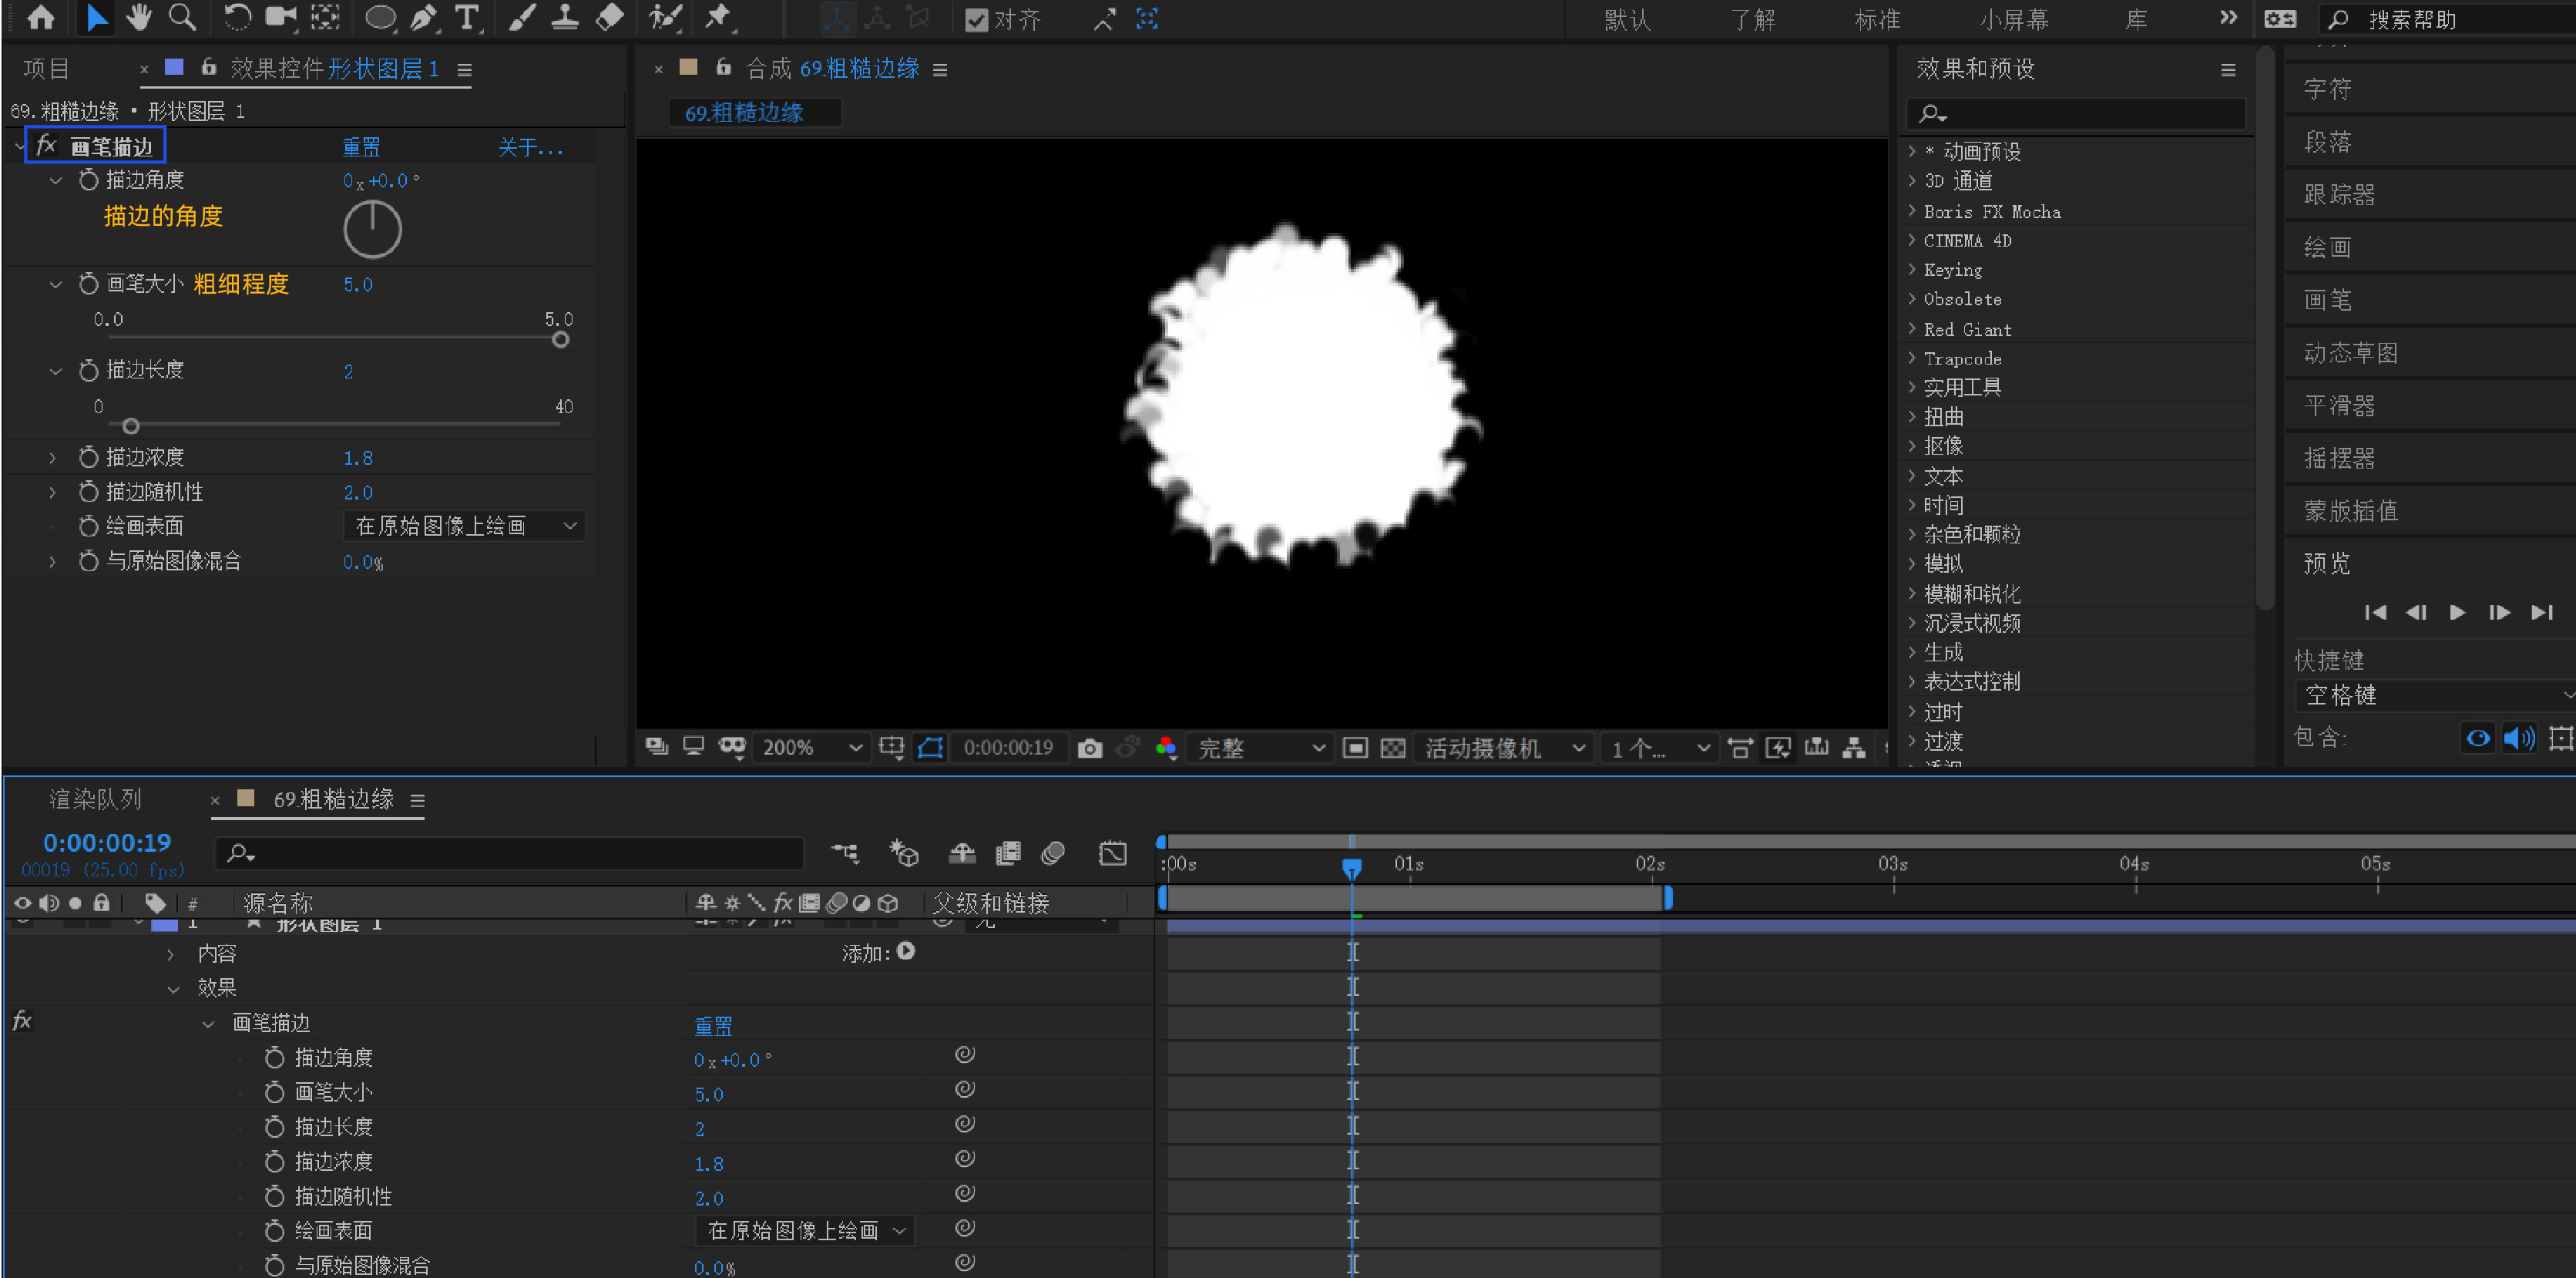This screenshot has width=2576, height=1278.
Task: Click the Home icon in toolbar
Action: [41, 17]
